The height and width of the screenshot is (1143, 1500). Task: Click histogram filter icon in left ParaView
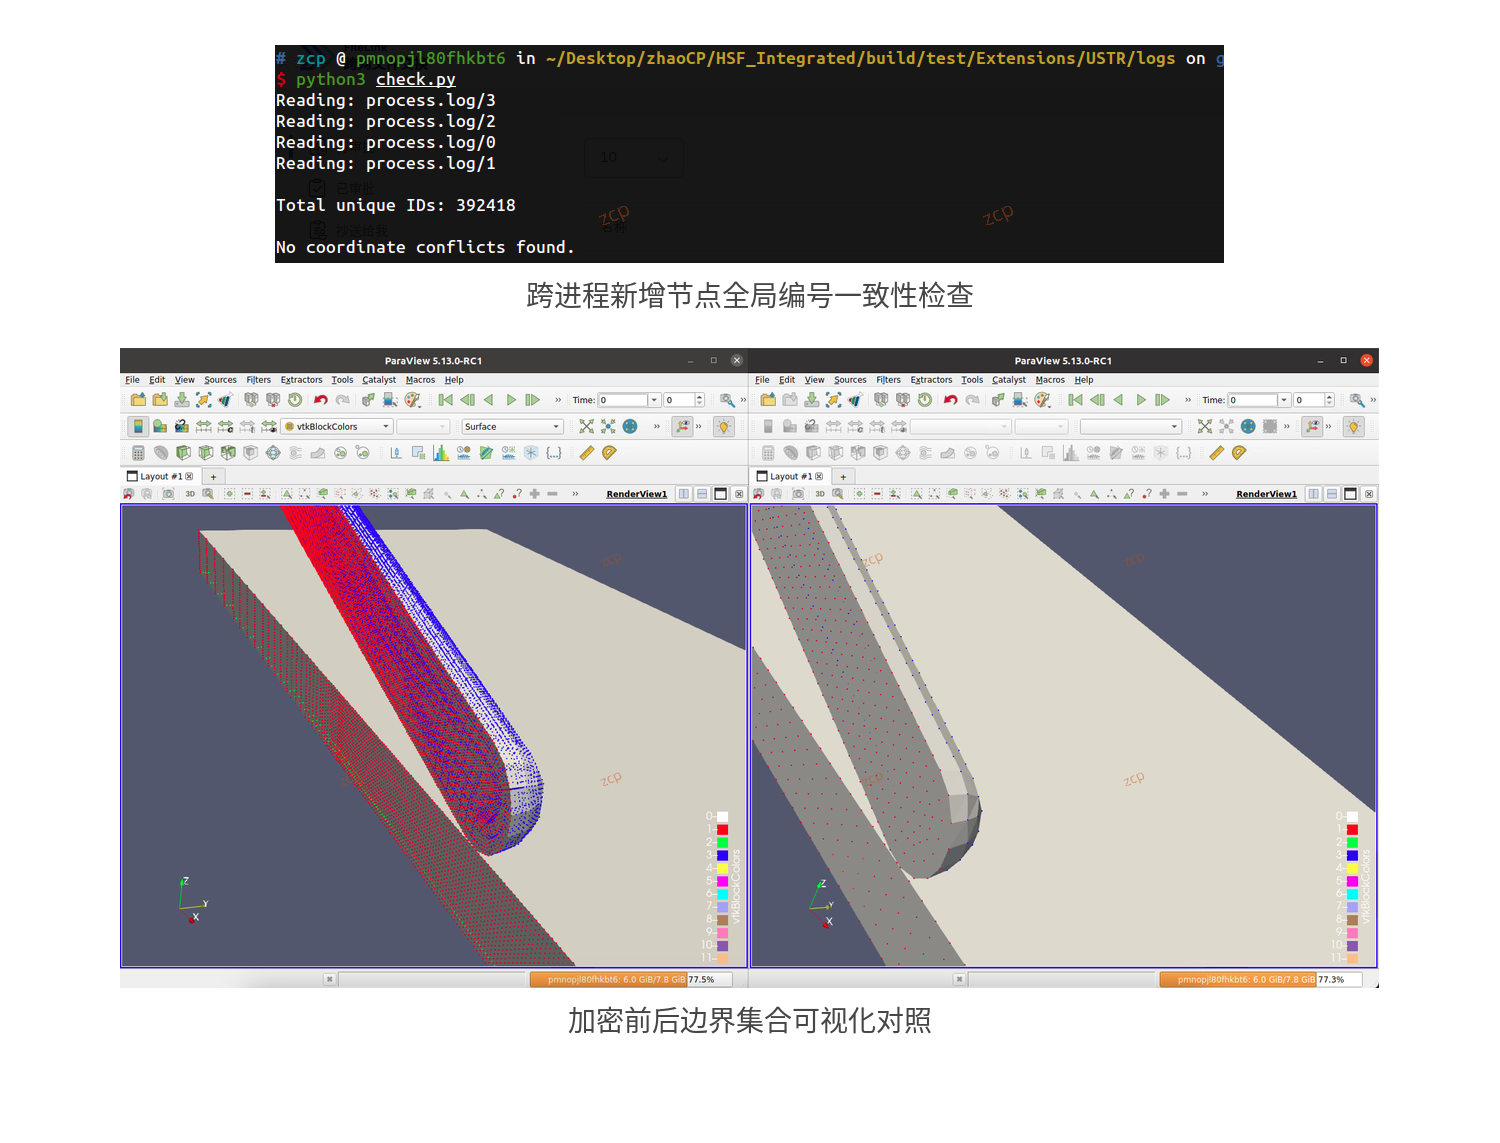[x=441, y=453]
